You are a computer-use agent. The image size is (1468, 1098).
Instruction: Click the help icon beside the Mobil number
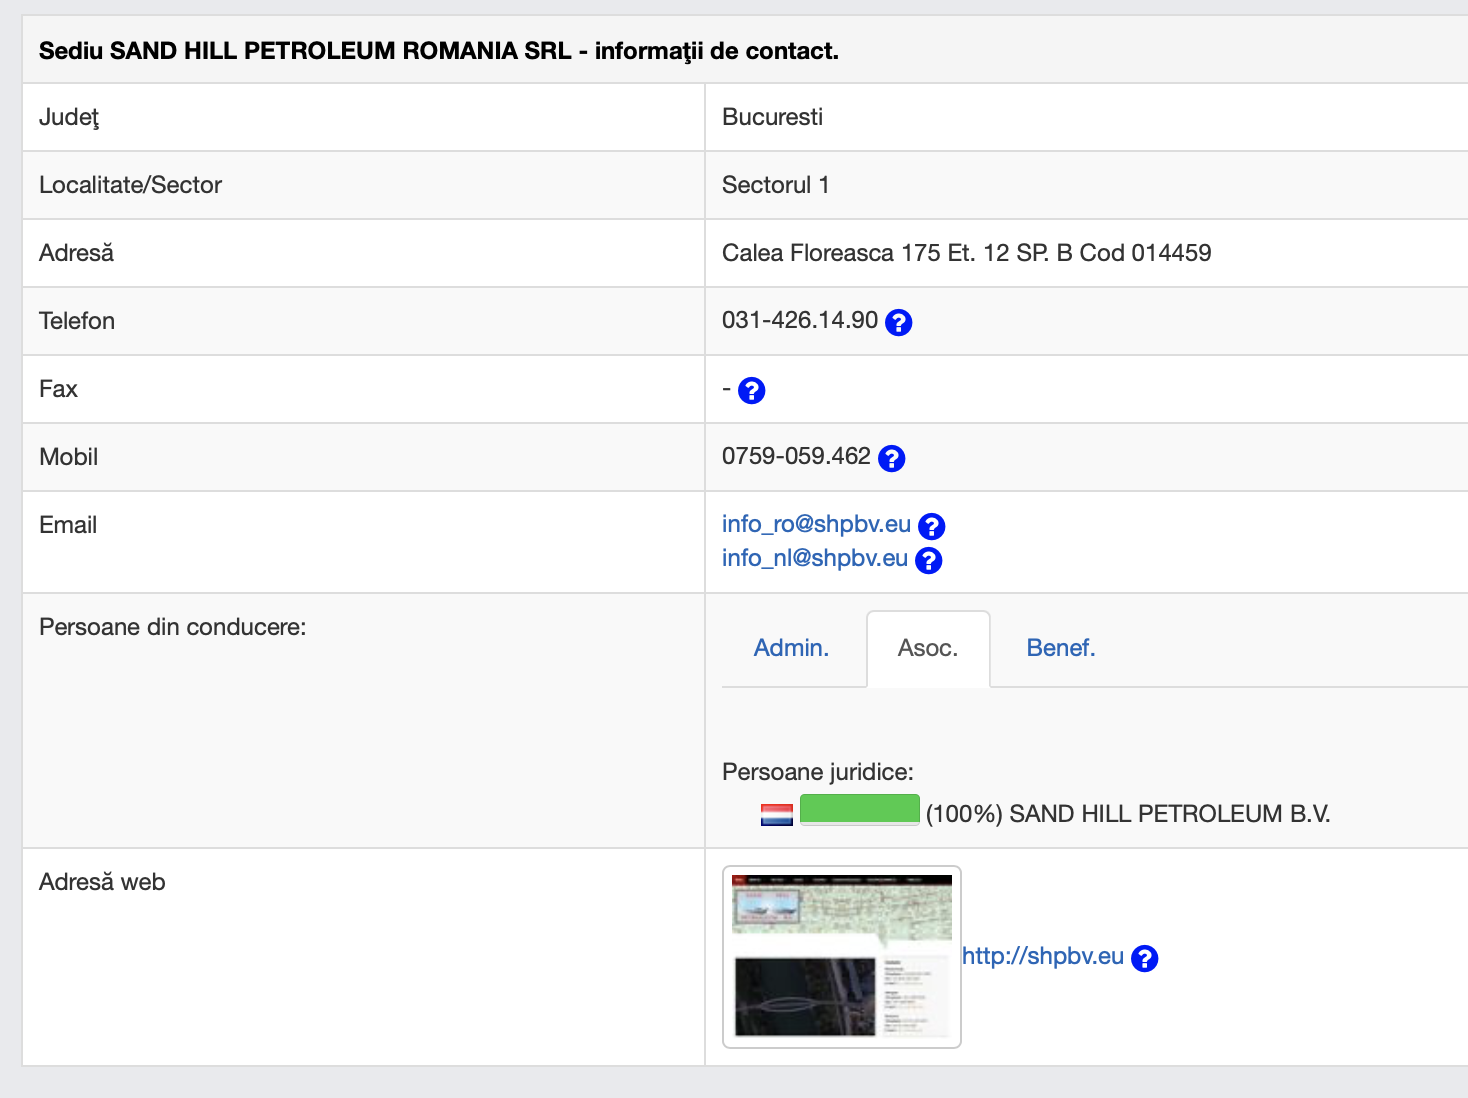point(891,458)
